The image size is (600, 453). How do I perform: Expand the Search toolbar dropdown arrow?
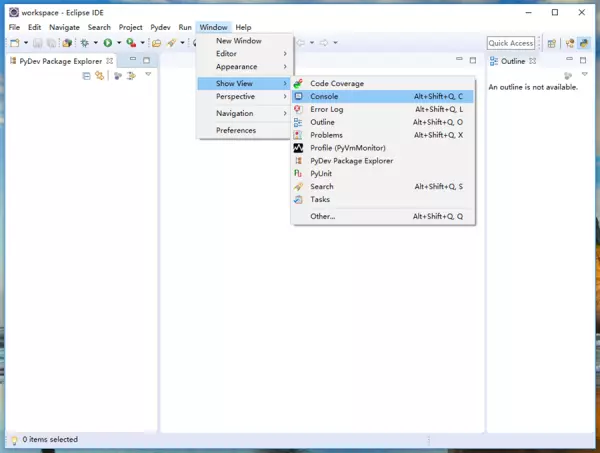click(x=183, y=43)
